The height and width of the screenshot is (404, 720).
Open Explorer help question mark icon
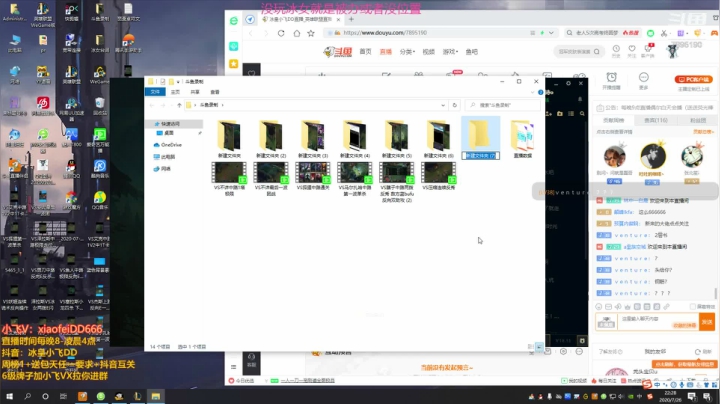pyautogui.click(x=540, y=92)
